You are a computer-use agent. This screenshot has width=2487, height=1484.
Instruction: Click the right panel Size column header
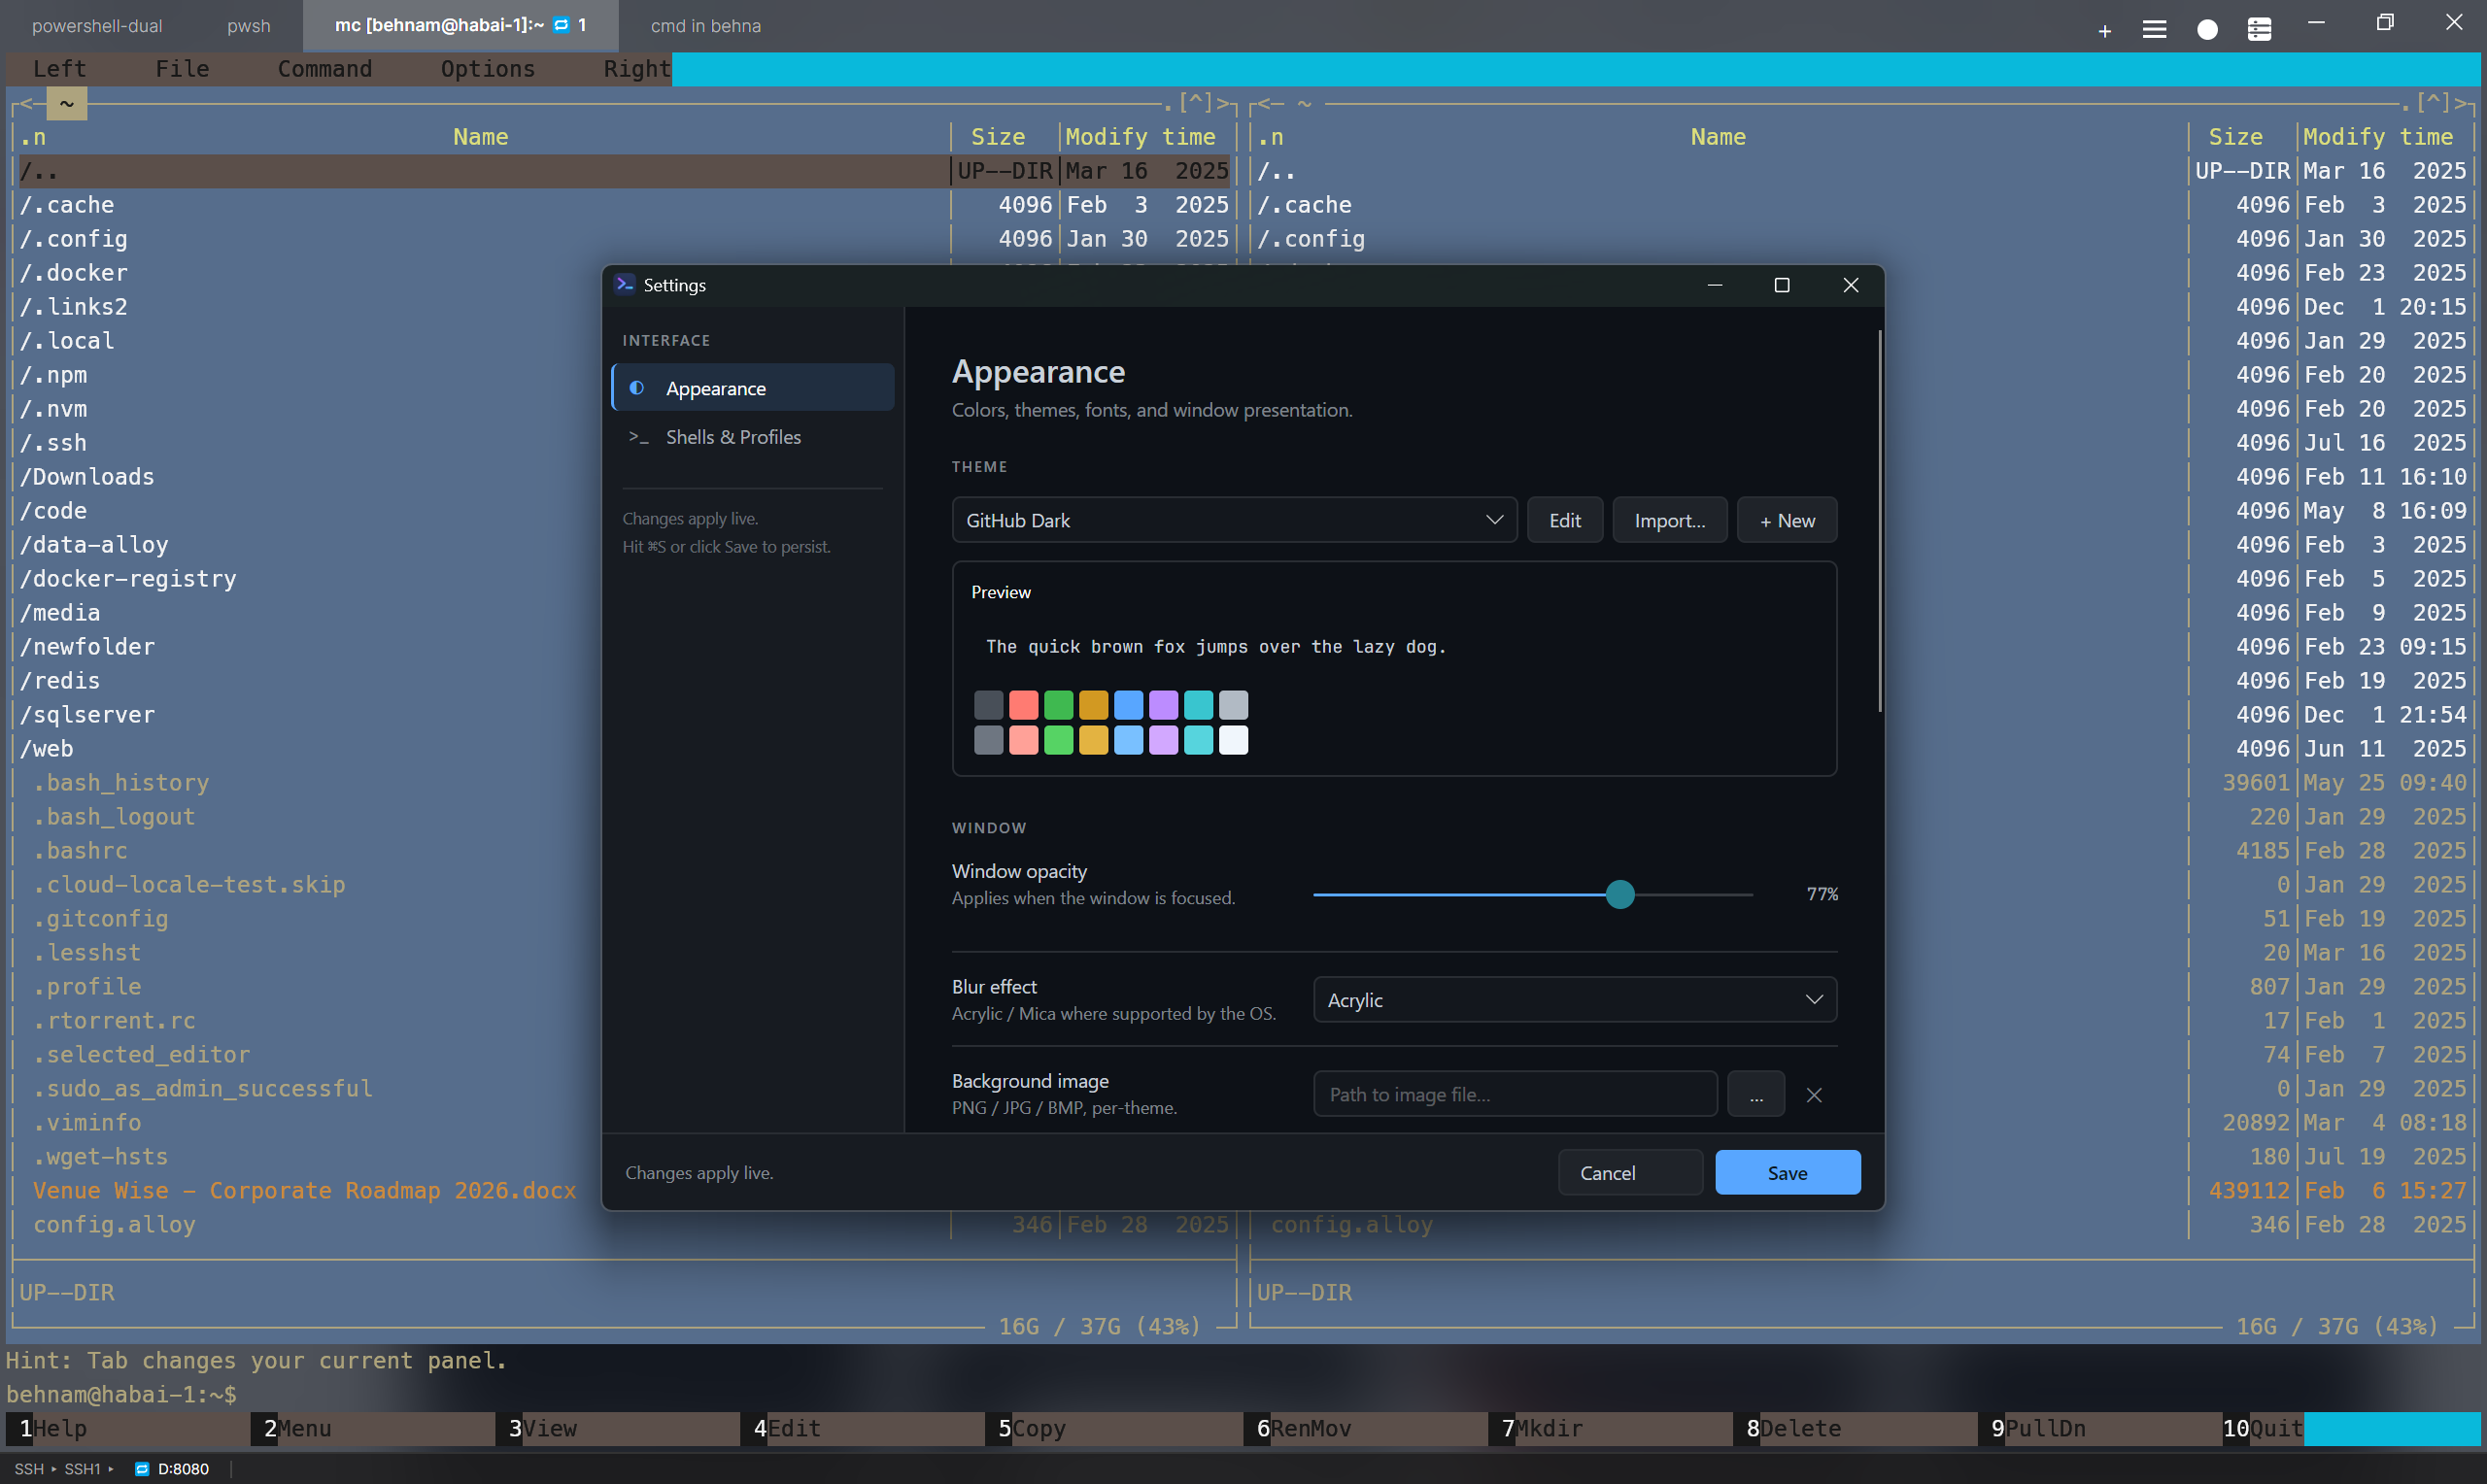pyautogui.click(x=2236, y=137)
